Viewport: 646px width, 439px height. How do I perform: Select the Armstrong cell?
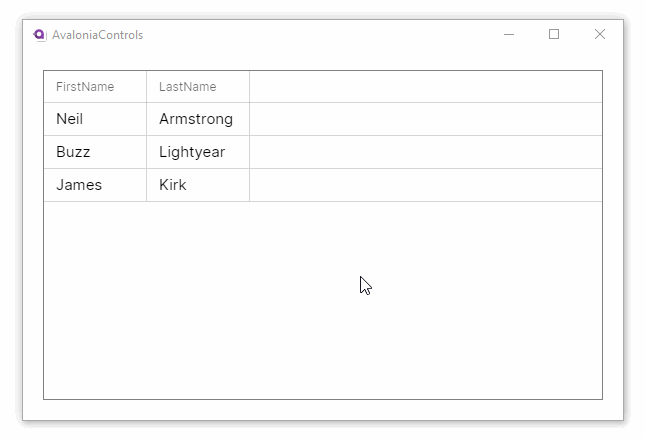tap(196, 119)
